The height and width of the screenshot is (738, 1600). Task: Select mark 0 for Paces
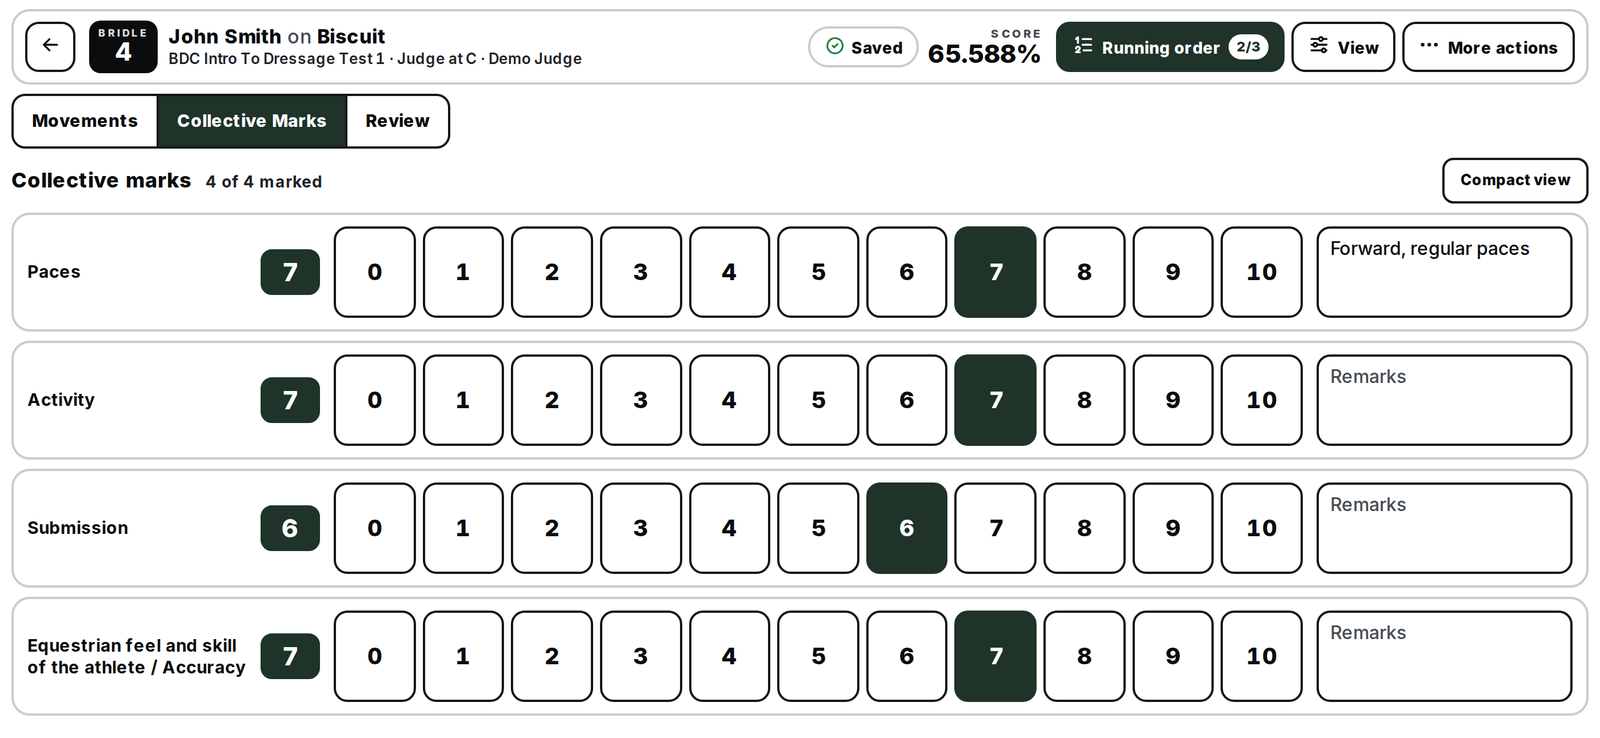click(374, 272)
